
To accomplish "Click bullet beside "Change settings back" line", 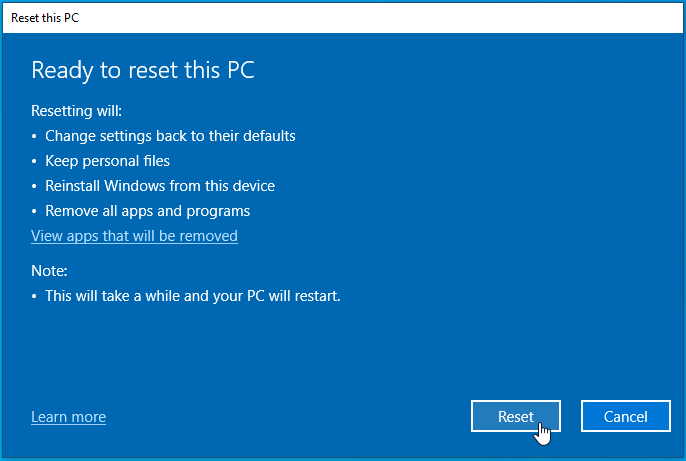I will coord(35,136).
